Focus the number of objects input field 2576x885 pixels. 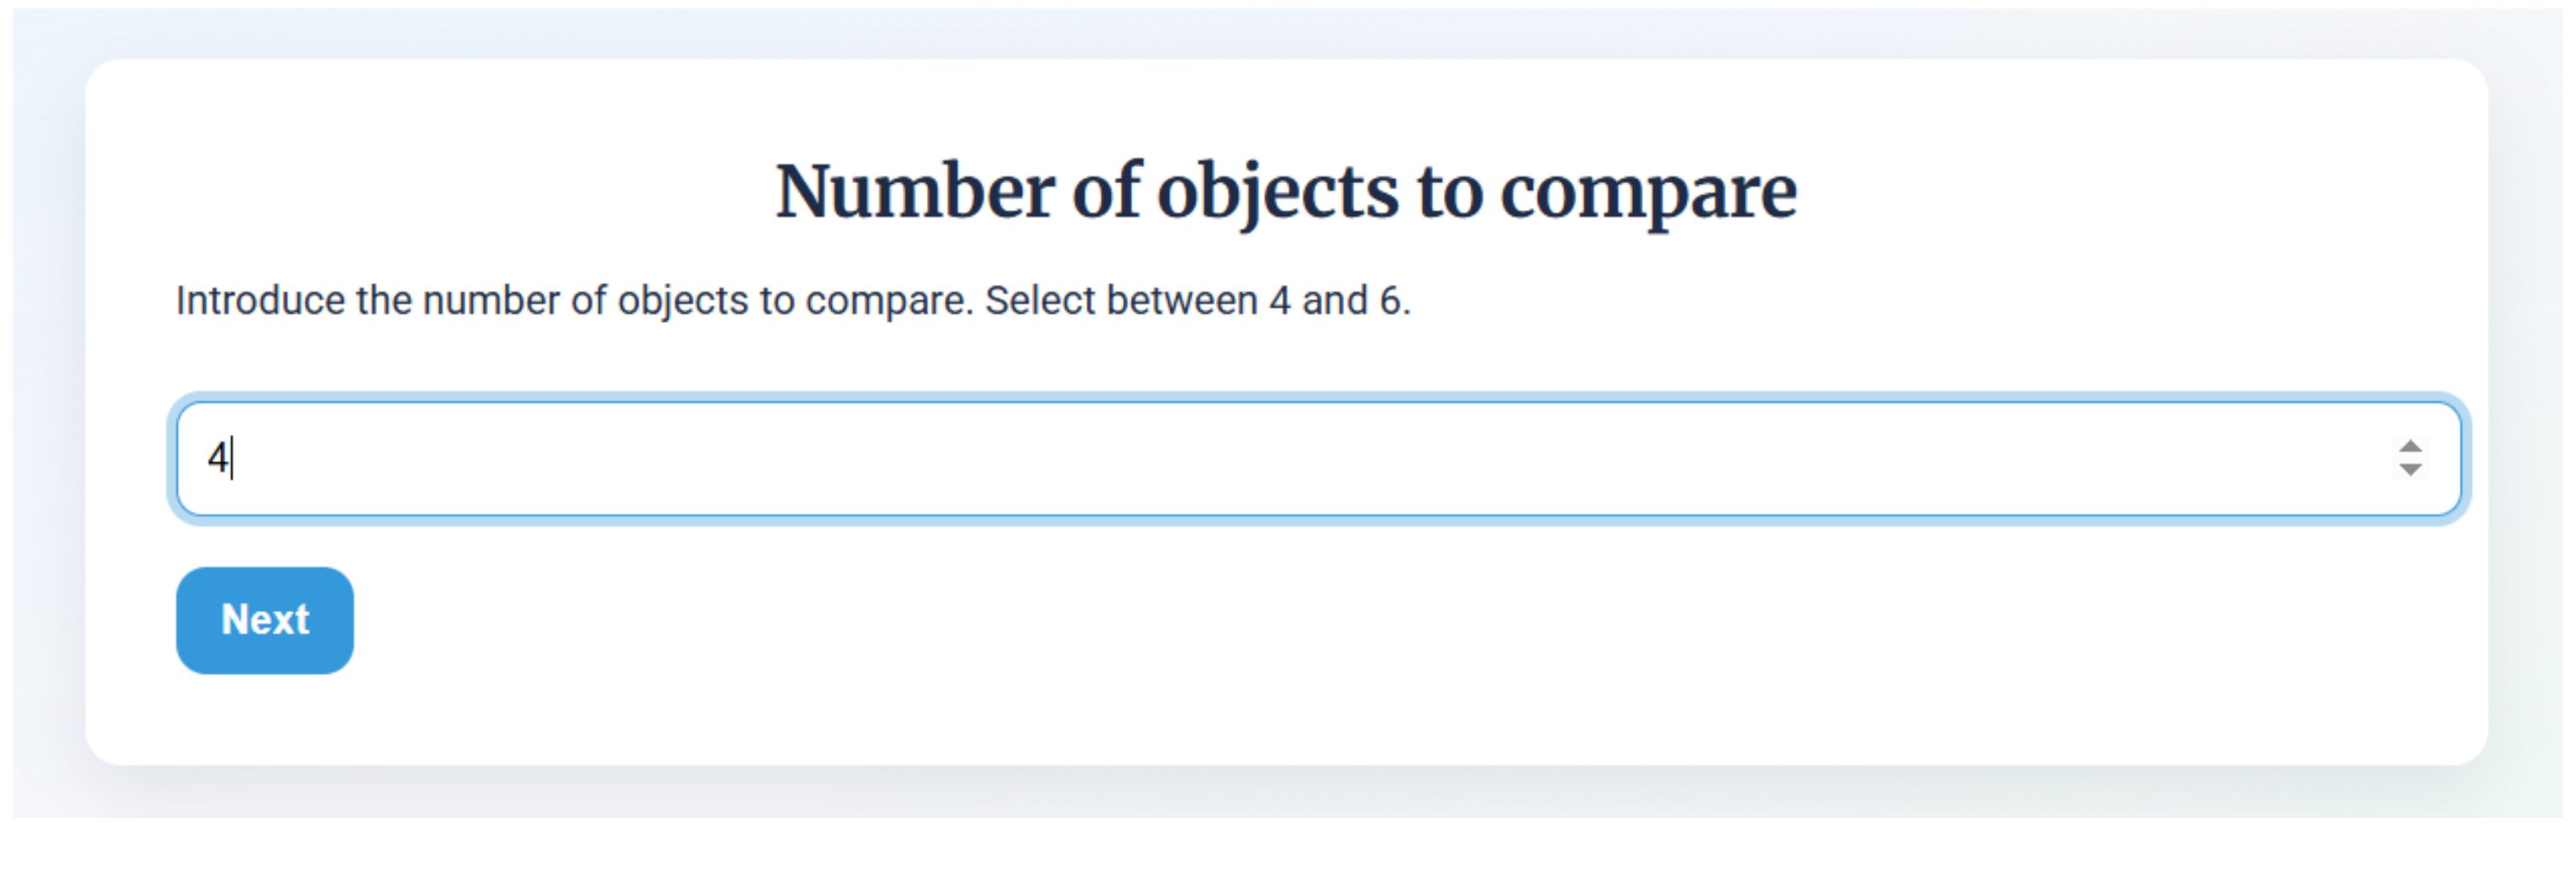(x=1200, y=459)
